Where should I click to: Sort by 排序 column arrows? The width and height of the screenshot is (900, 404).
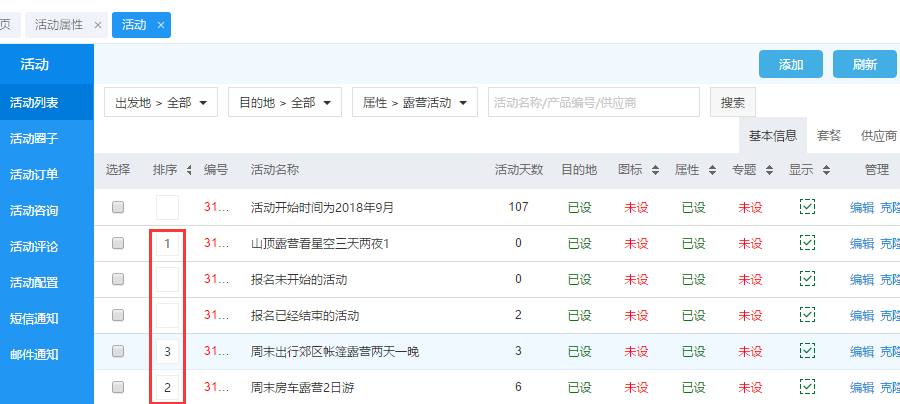coord(189,171)
